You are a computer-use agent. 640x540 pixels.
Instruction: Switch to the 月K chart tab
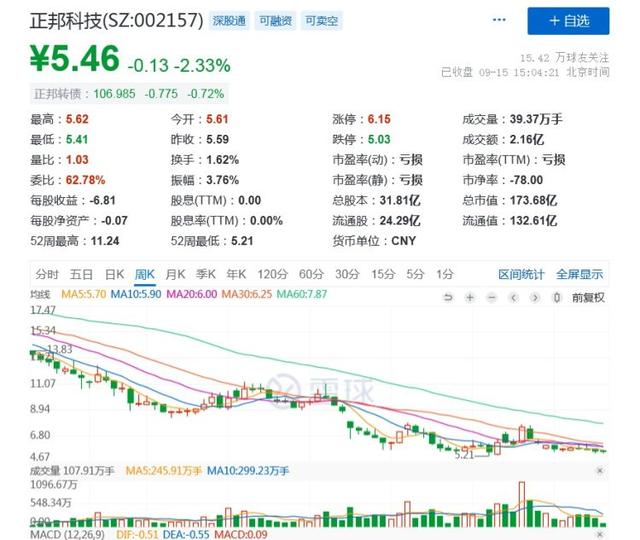coord(175,274)
